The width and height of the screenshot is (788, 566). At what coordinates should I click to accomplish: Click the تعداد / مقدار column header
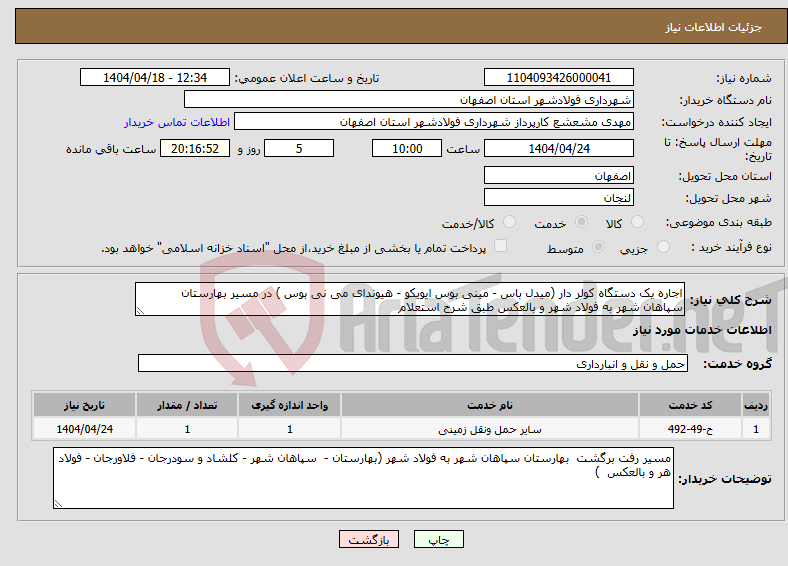click(187, 405)
